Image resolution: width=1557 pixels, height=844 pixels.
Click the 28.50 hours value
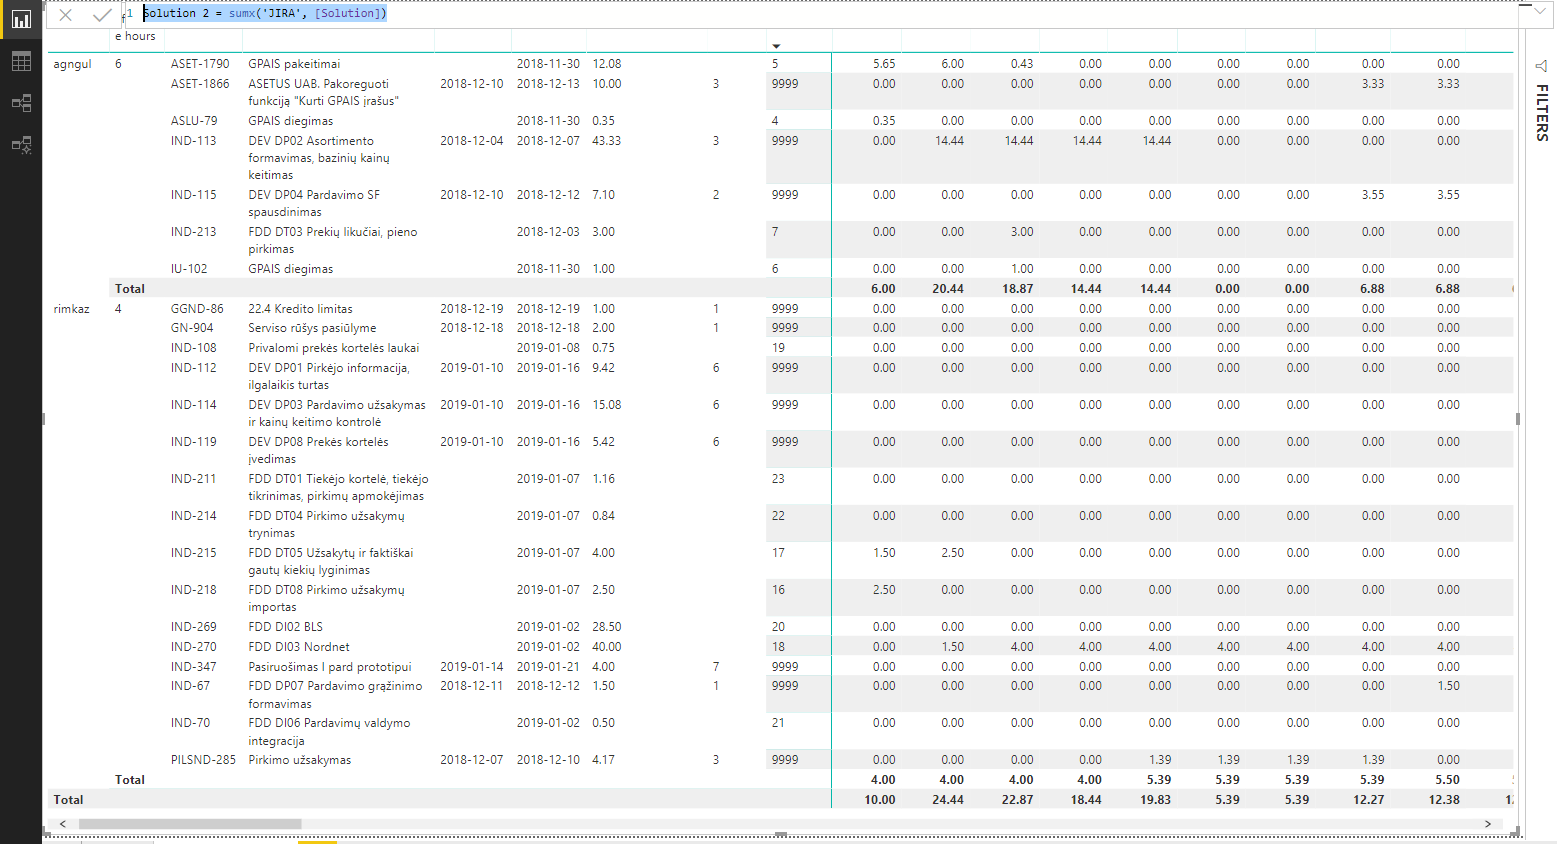[x=606, y=627]
